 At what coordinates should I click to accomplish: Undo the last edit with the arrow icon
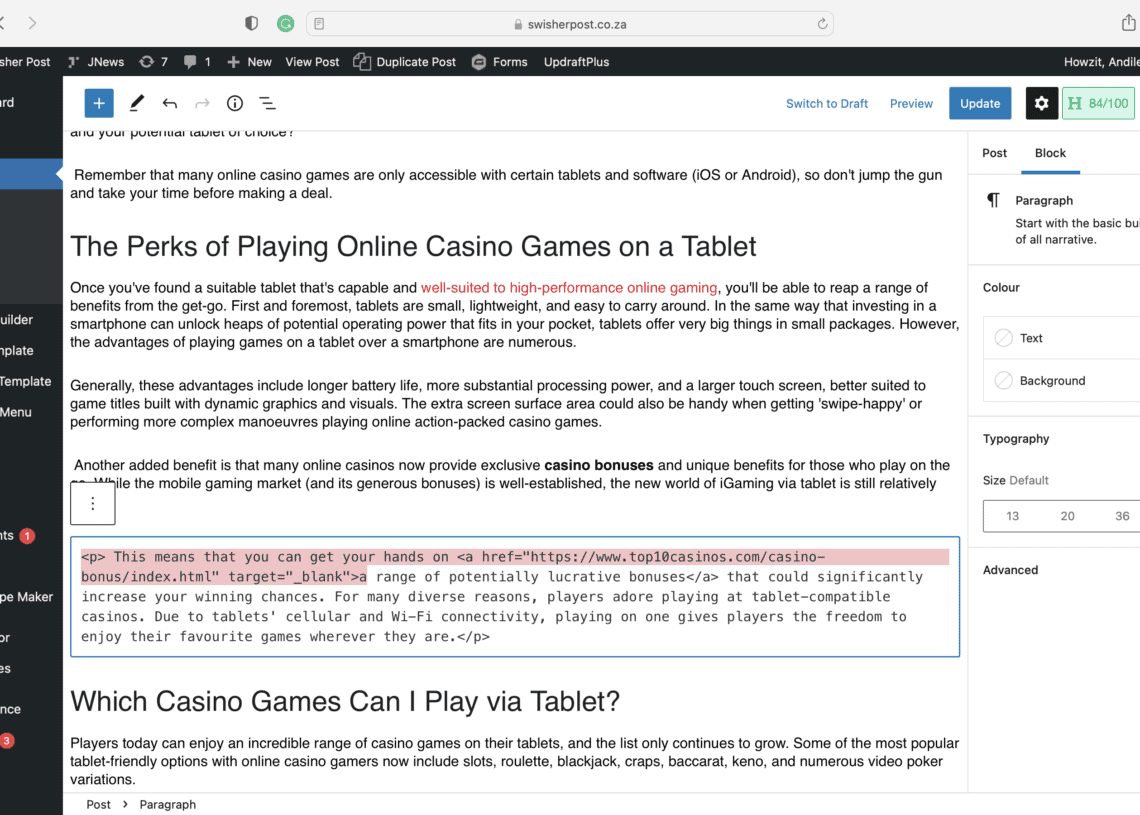pyautogui.click(x=170, y=103)
